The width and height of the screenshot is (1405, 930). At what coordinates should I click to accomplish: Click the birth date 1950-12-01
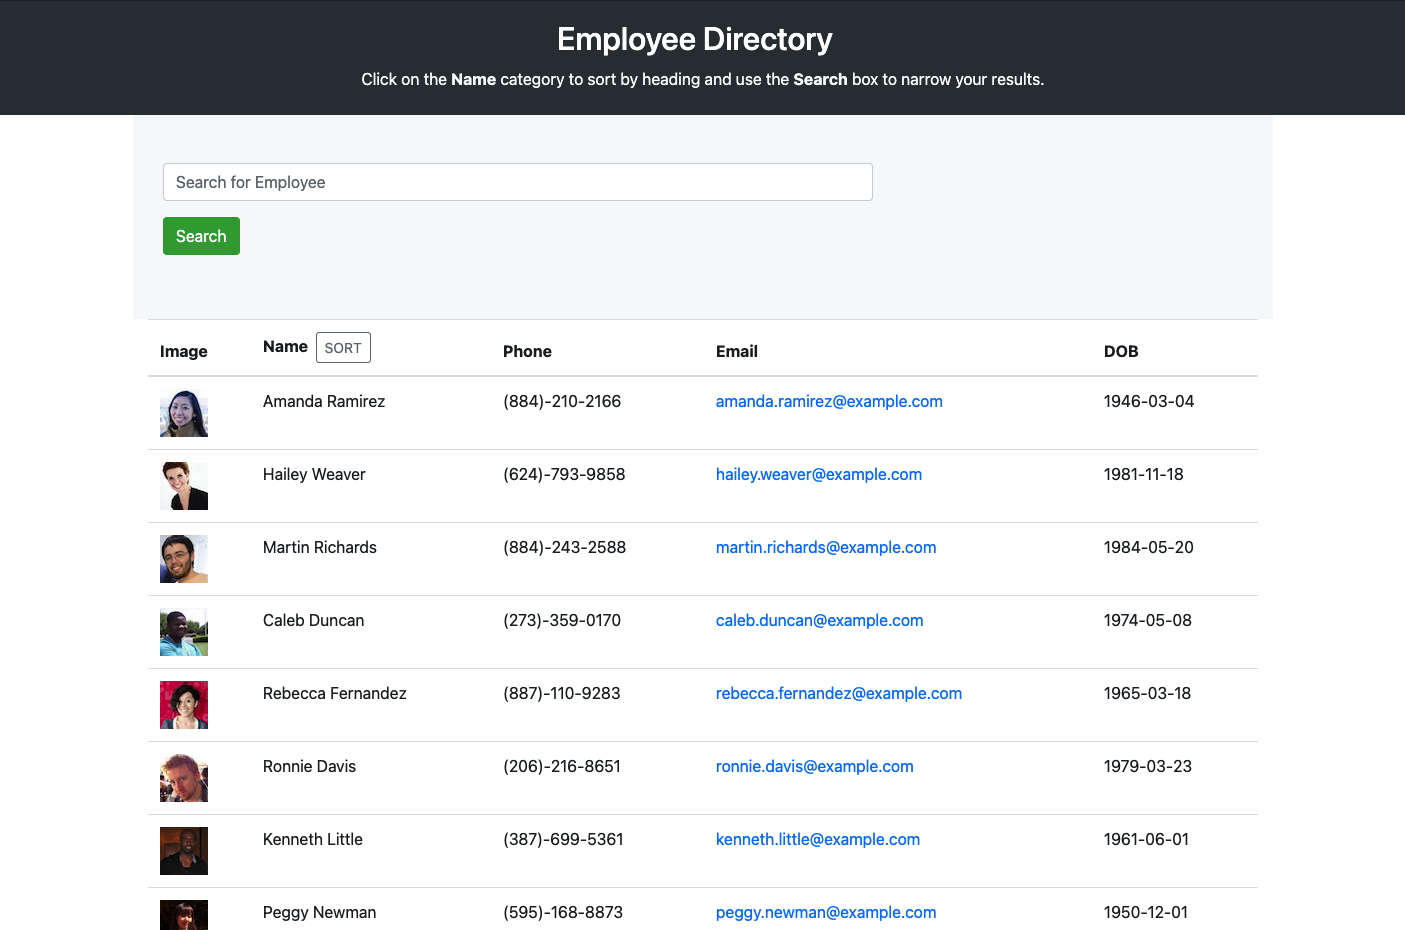(1146, 912)
